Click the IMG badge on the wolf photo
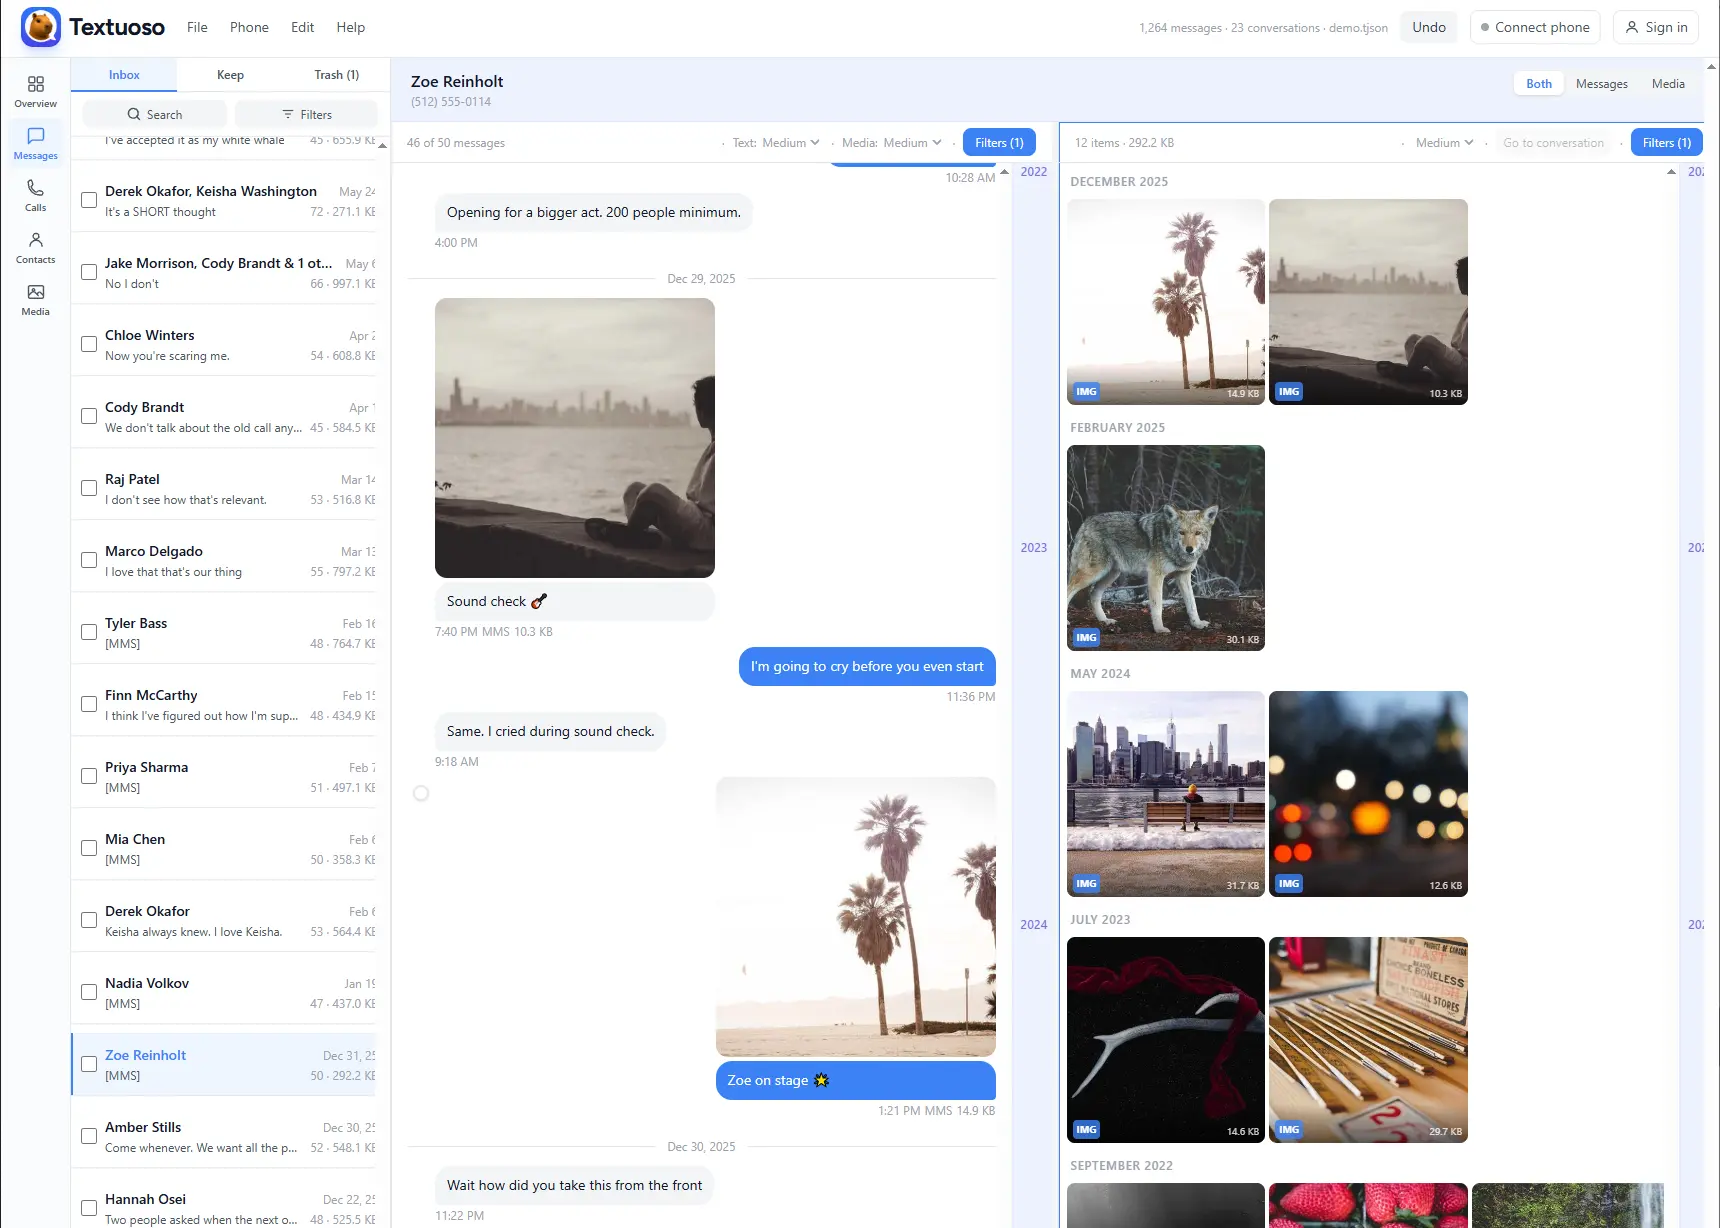1720x1228 pixels. pyautogui.click(x=1086, y=637)
